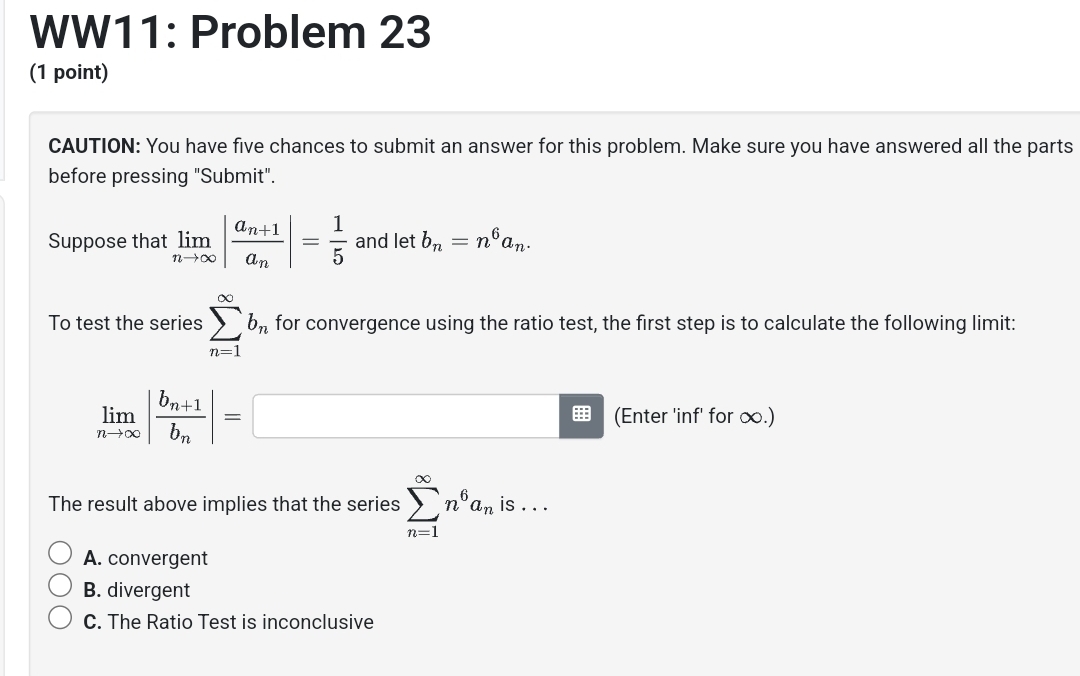1080x676 pixels.
Task: Click the WW11: Problem 23 heading
Action: [x=229, y=31]
